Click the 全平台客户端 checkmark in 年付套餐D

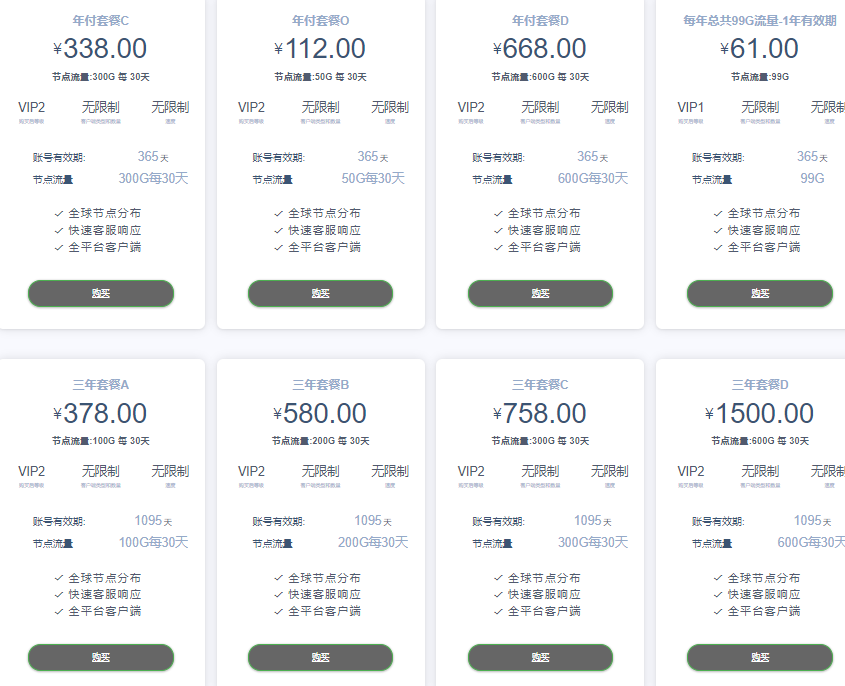coord(498,247)
